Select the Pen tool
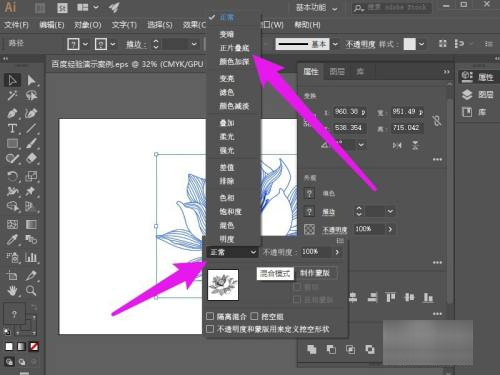 tap(12, 113)
